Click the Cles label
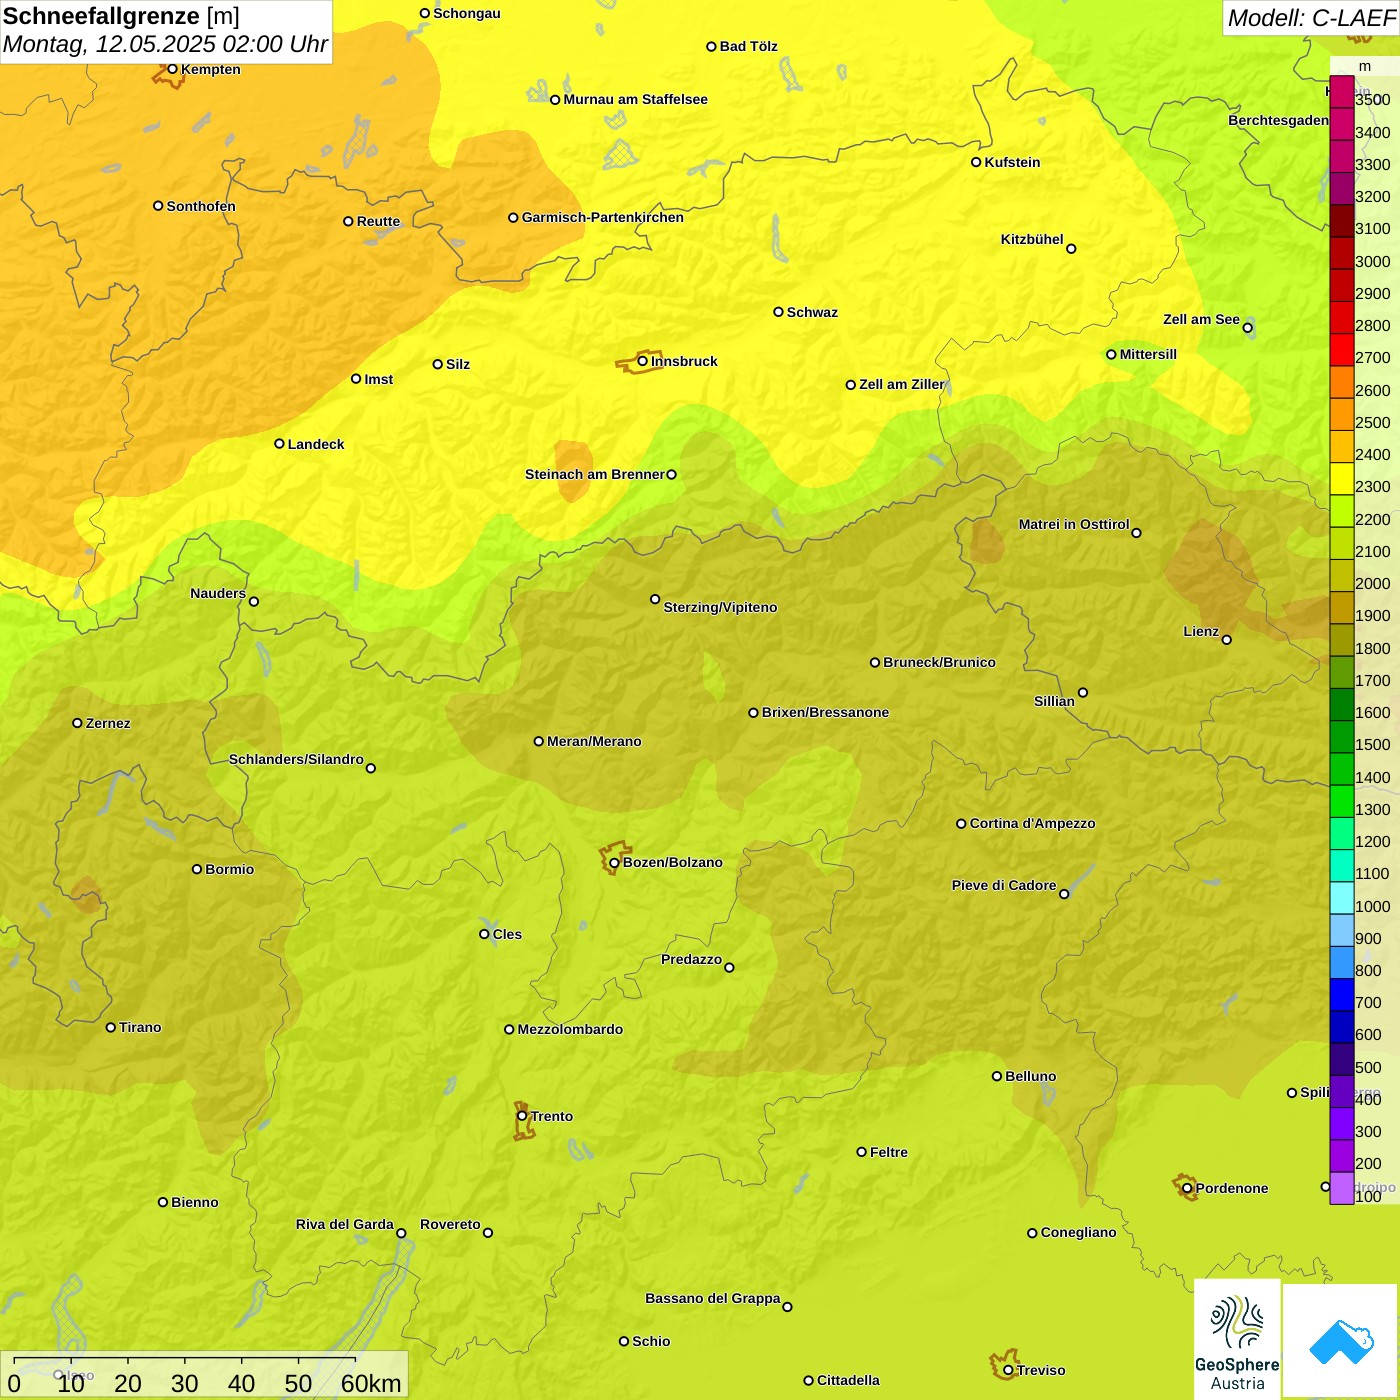The width and height of the screenshot is (1400, 1400). click(507, 934)
